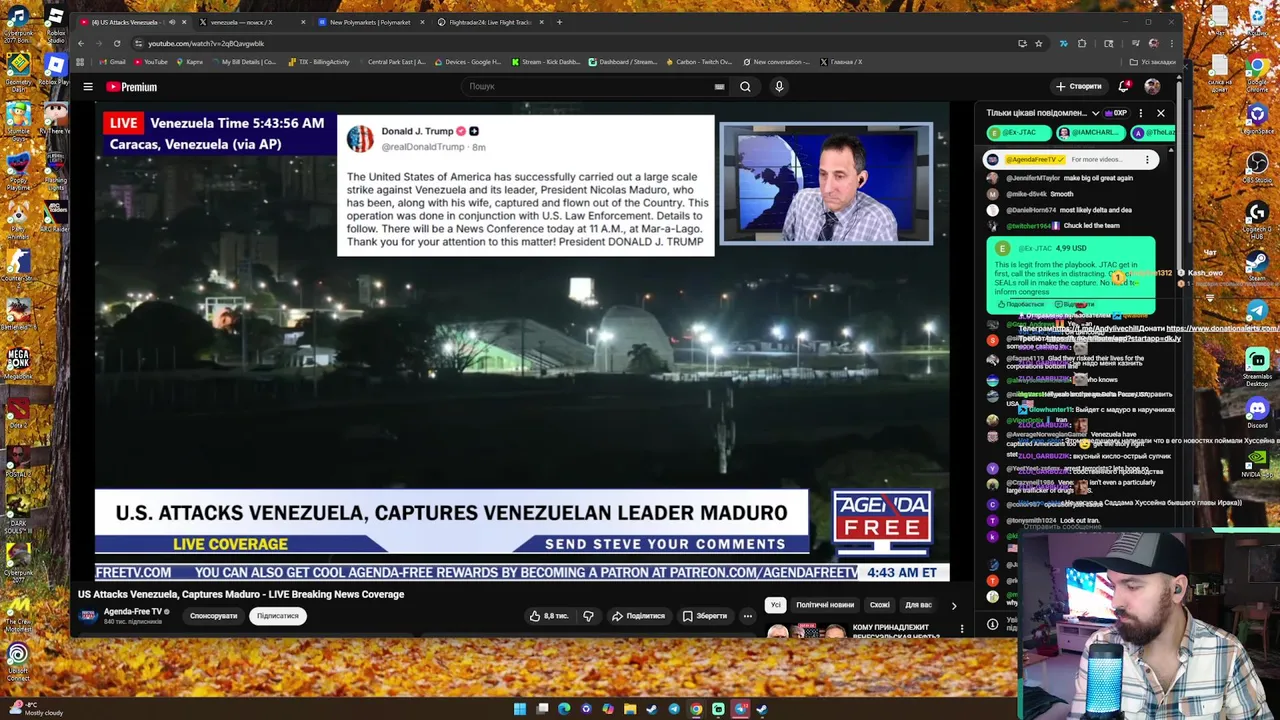
Task: Select the 'Політичні новини' filter chip
Action: [x=825, y=605]
